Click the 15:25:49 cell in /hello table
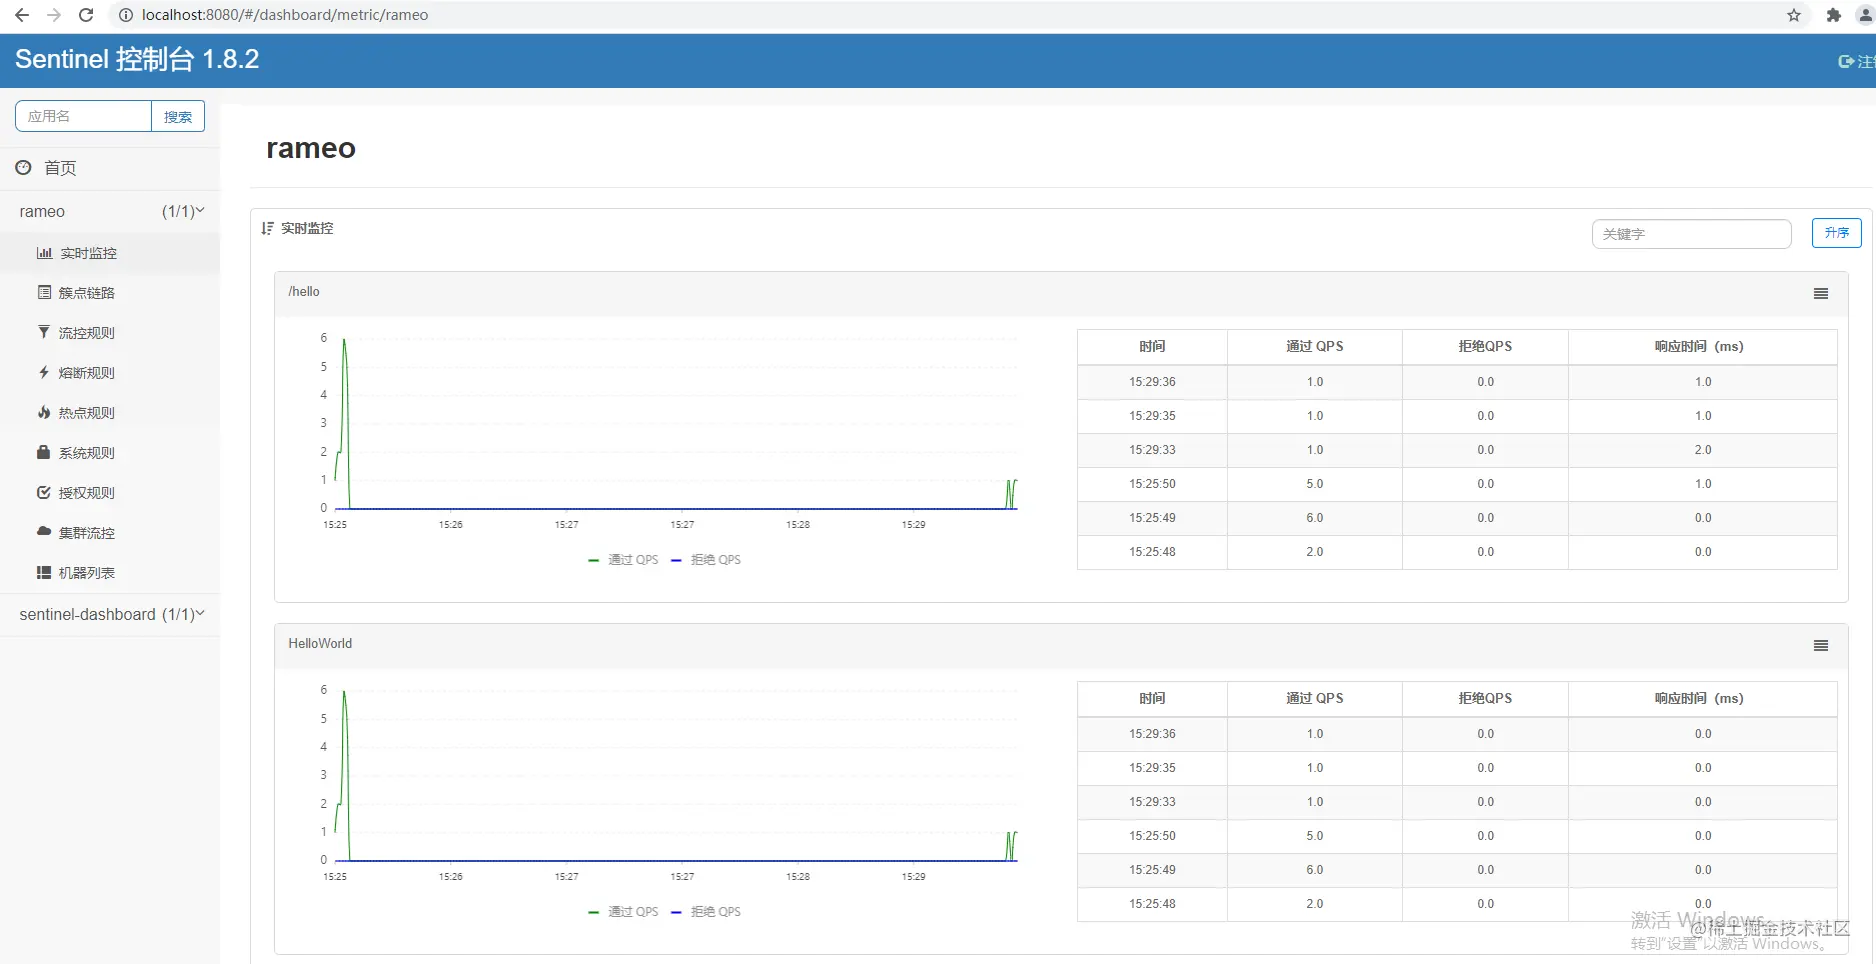The image size is (1876, 964). (1152, 518)
